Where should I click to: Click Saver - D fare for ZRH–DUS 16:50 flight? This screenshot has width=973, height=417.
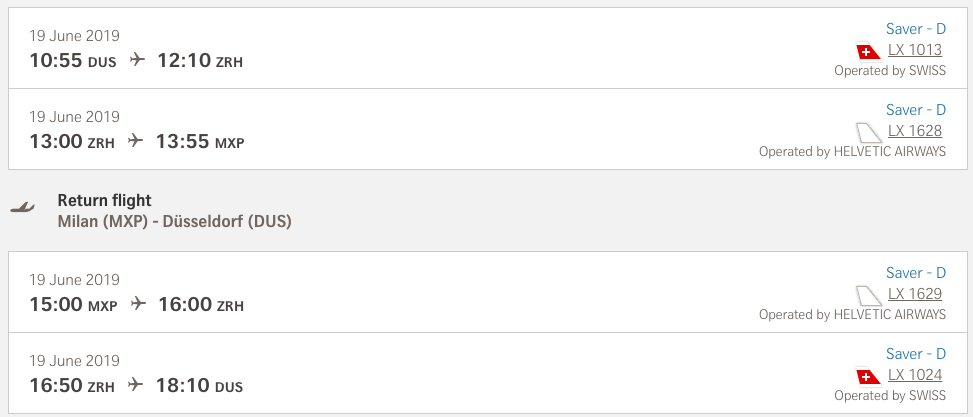click(915, 354)
